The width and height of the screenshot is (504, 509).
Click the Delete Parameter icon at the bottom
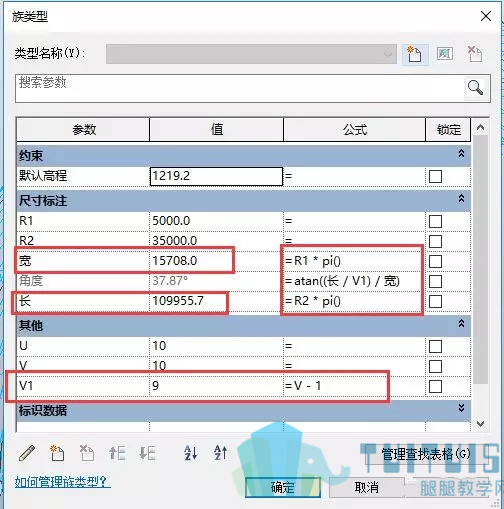point(87,453)
